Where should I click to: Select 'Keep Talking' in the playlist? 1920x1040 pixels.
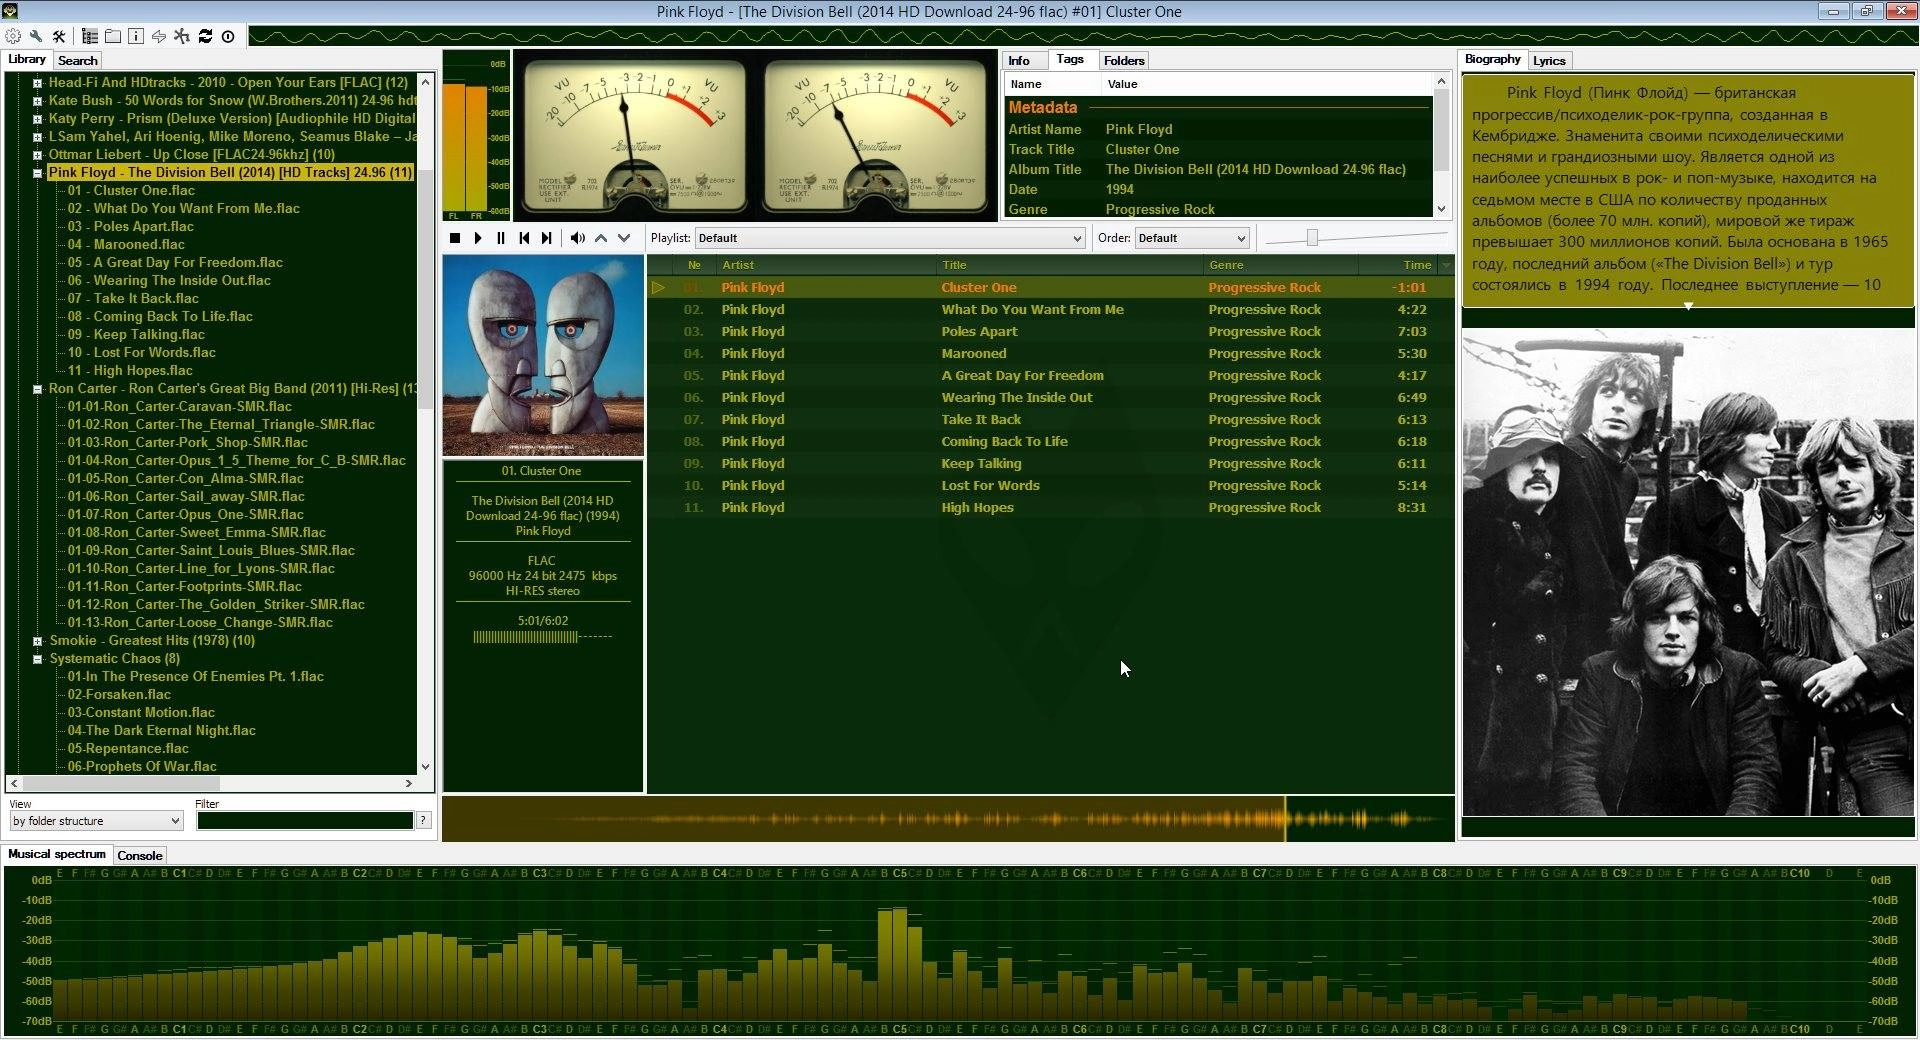[x=1050, y=464]
